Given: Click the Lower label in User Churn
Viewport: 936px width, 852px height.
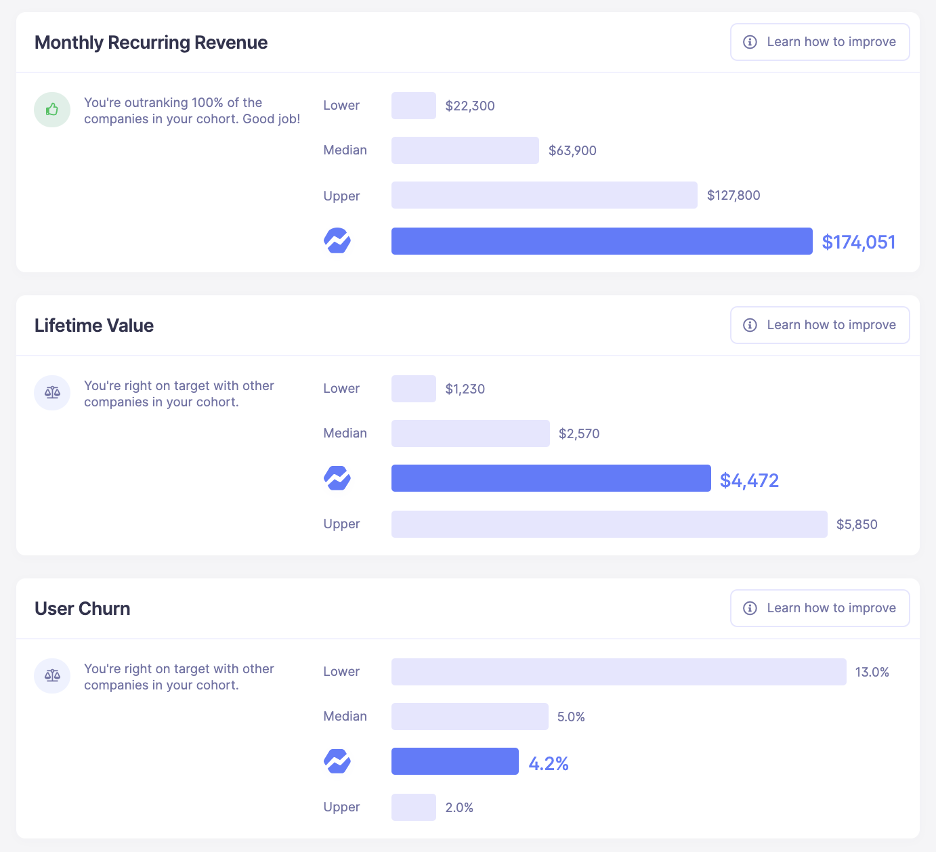Looking at the screenshot, I should pyautogui.click(x=341, y=671).
